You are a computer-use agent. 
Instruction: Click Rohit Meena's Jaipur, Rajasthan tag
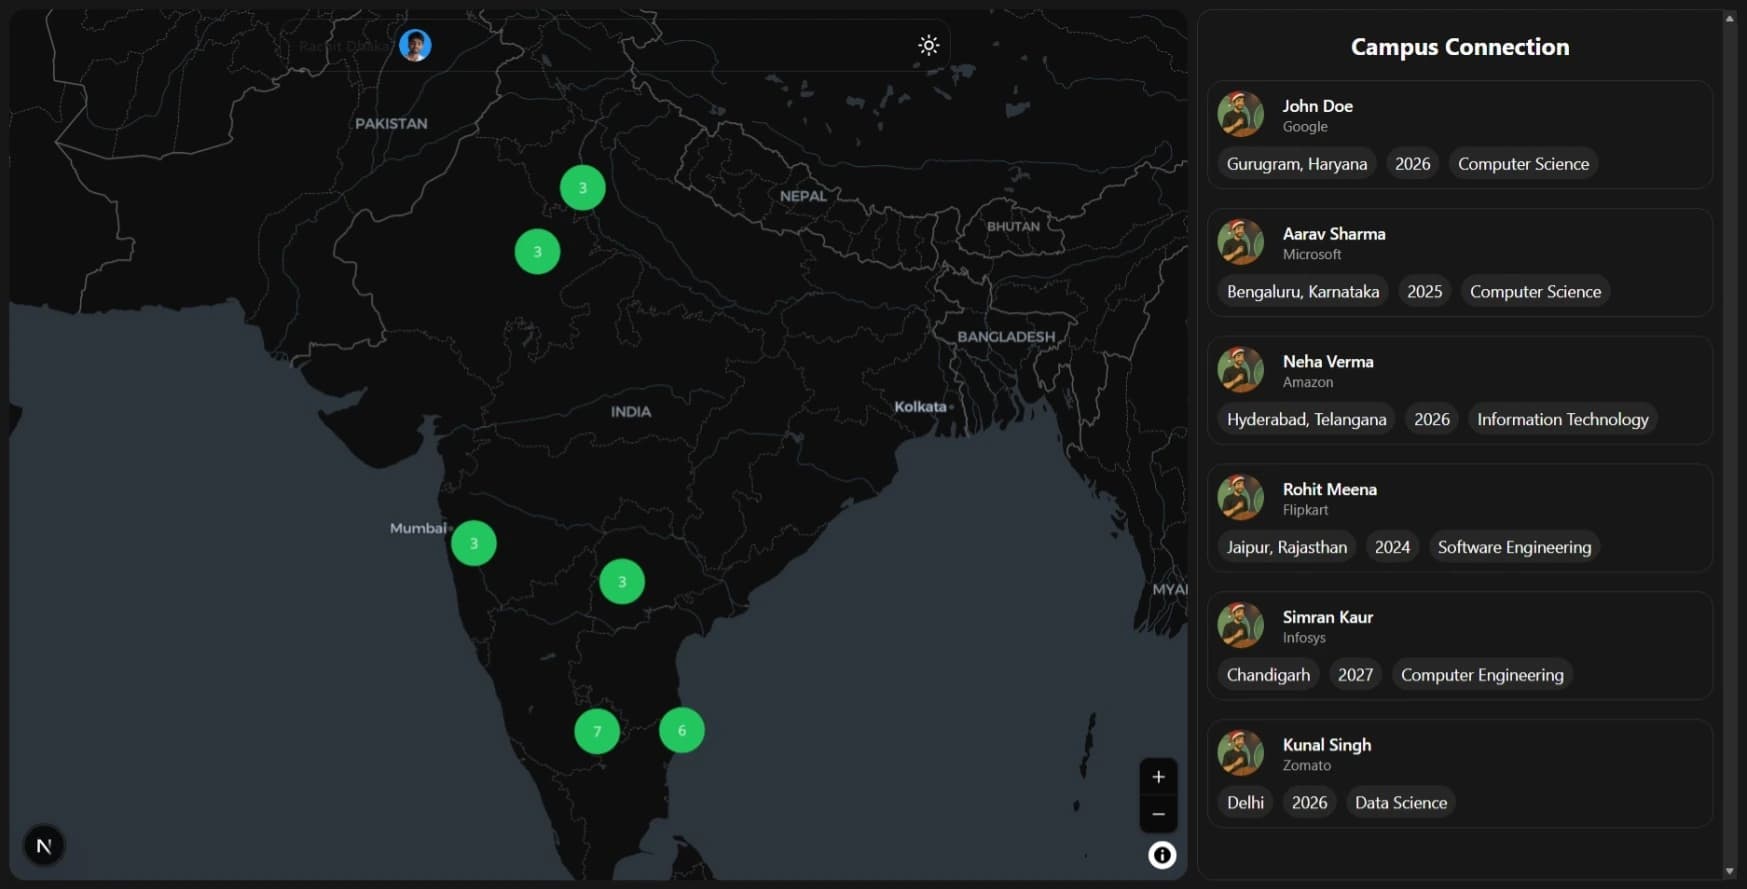pos(1286,547)
